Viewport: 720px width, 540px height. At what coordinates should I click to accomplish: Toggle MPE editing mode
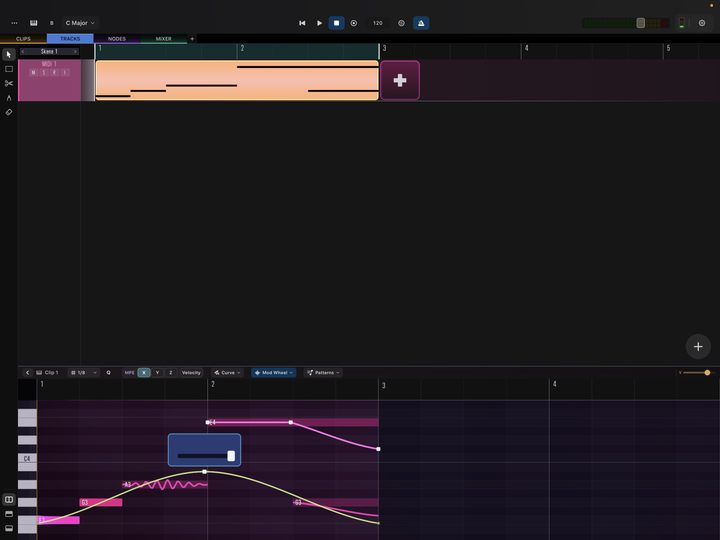[x=129, y=372]
